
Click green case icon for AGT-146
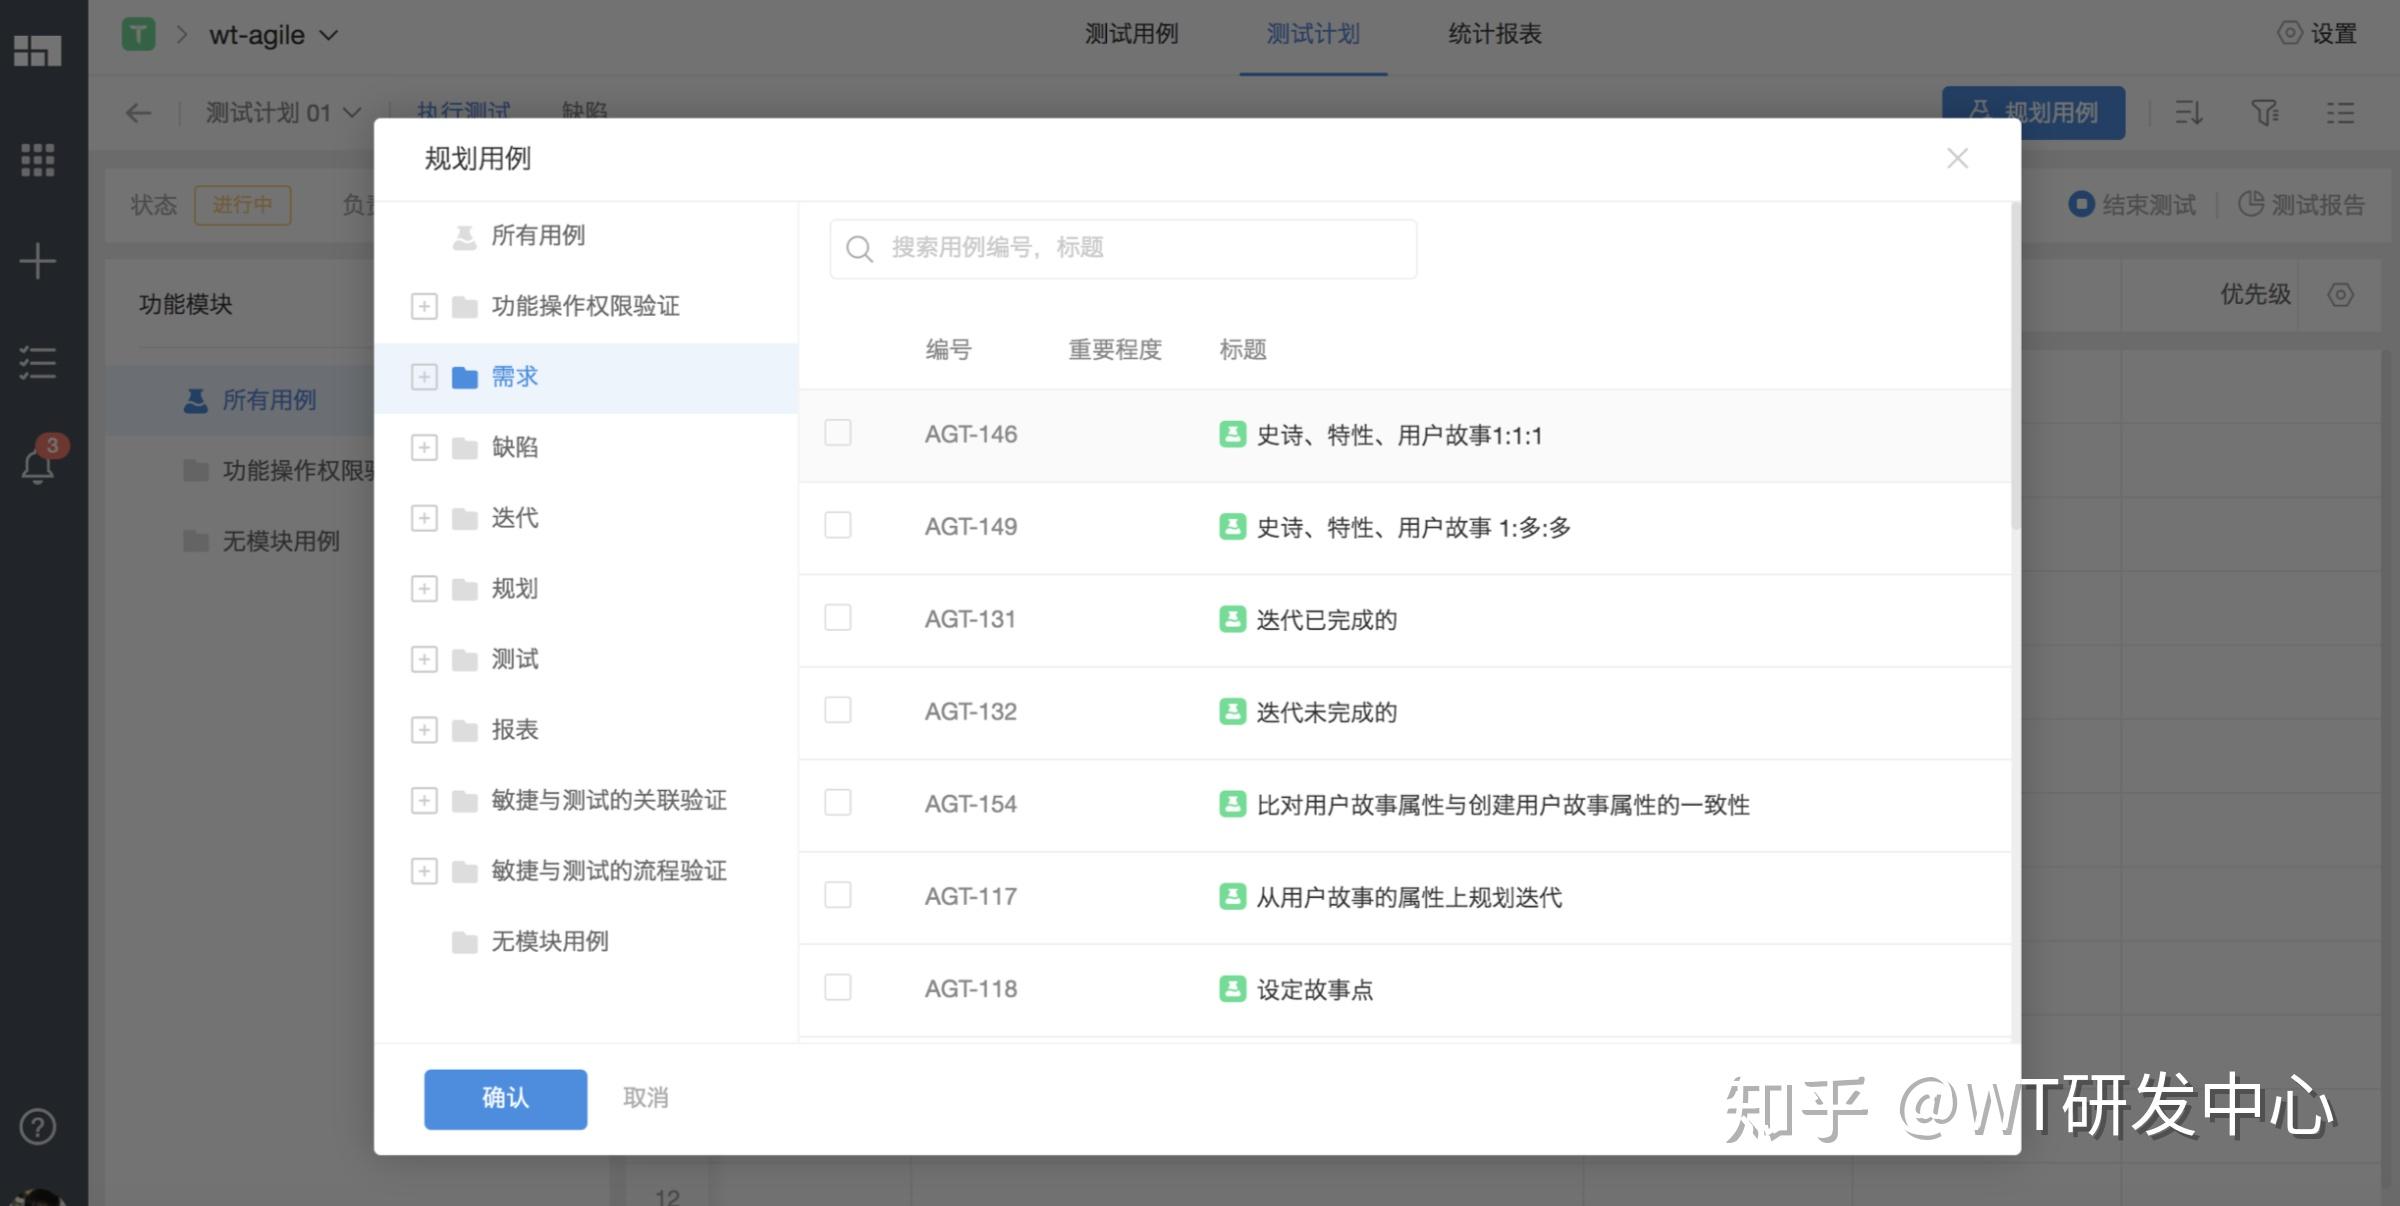coord(1233,434)
